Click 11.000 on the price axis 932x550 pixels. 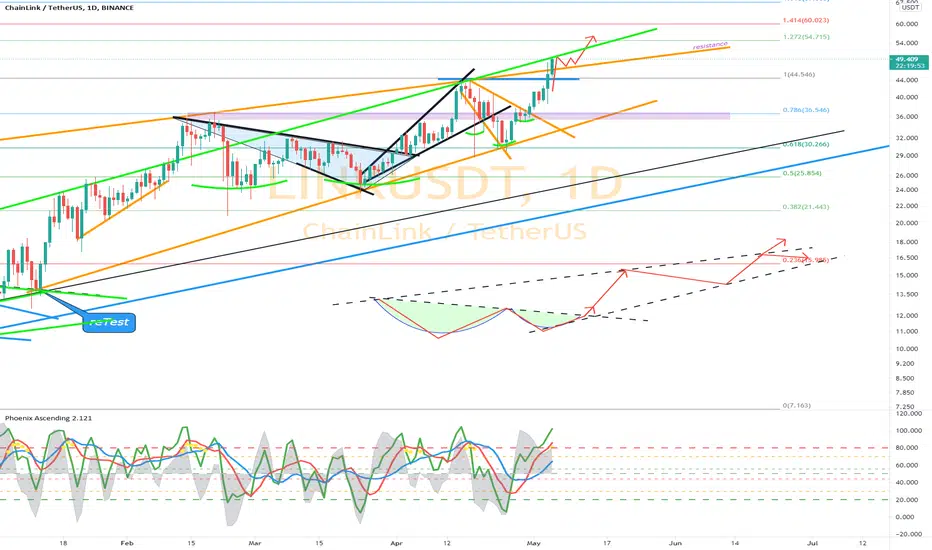click(x=908, y=331)
